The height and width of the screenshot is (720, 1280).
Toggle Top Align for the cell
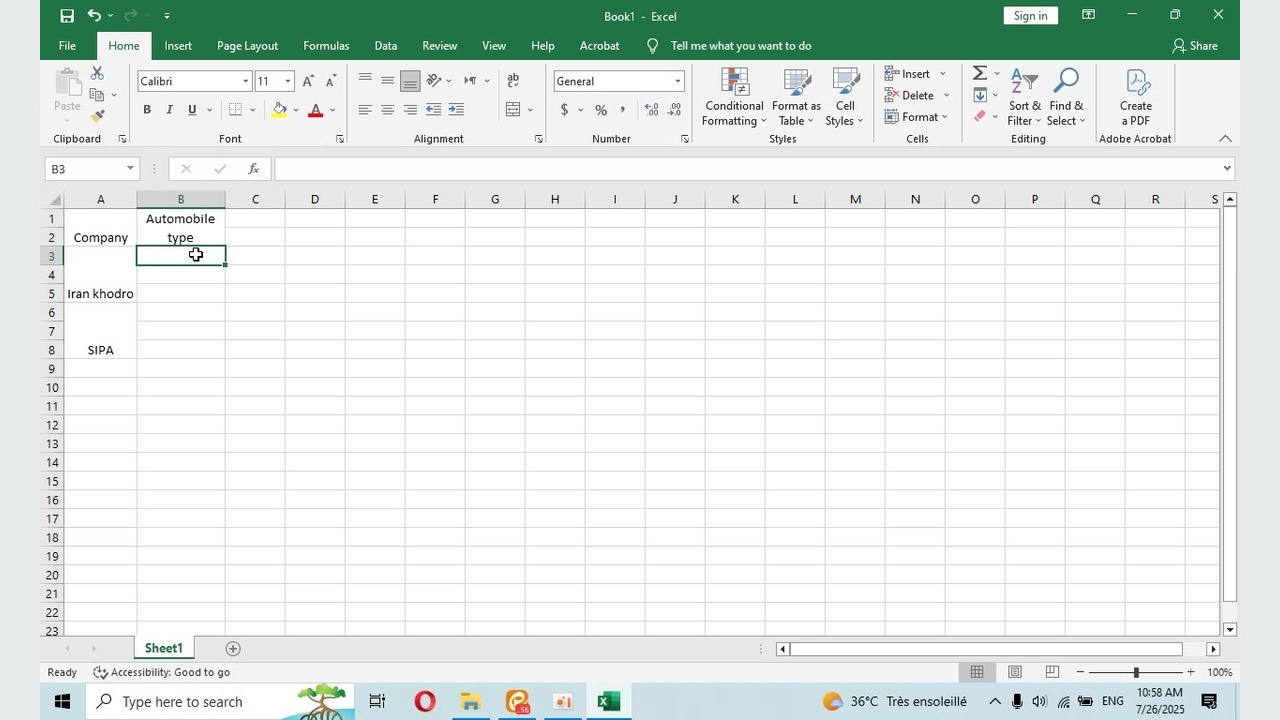[365, 81]
